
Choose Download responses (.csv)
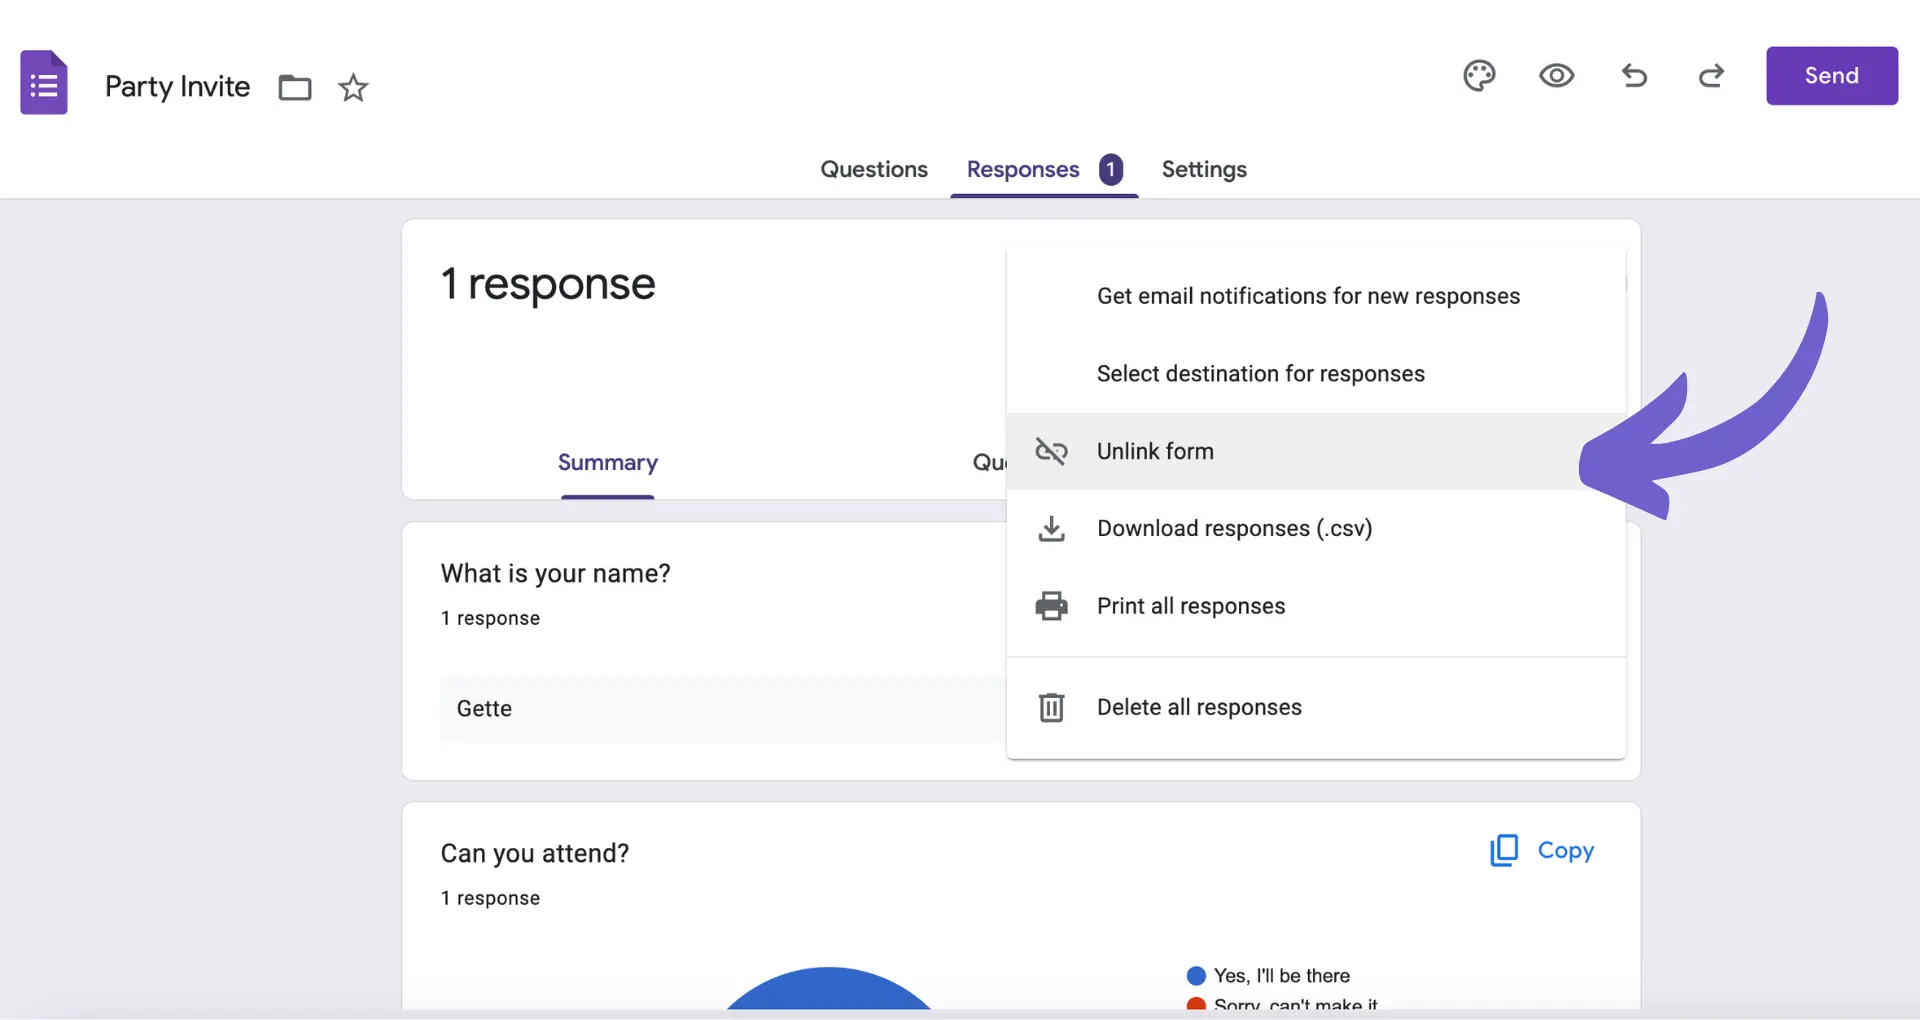click(x=1316, y=528)
